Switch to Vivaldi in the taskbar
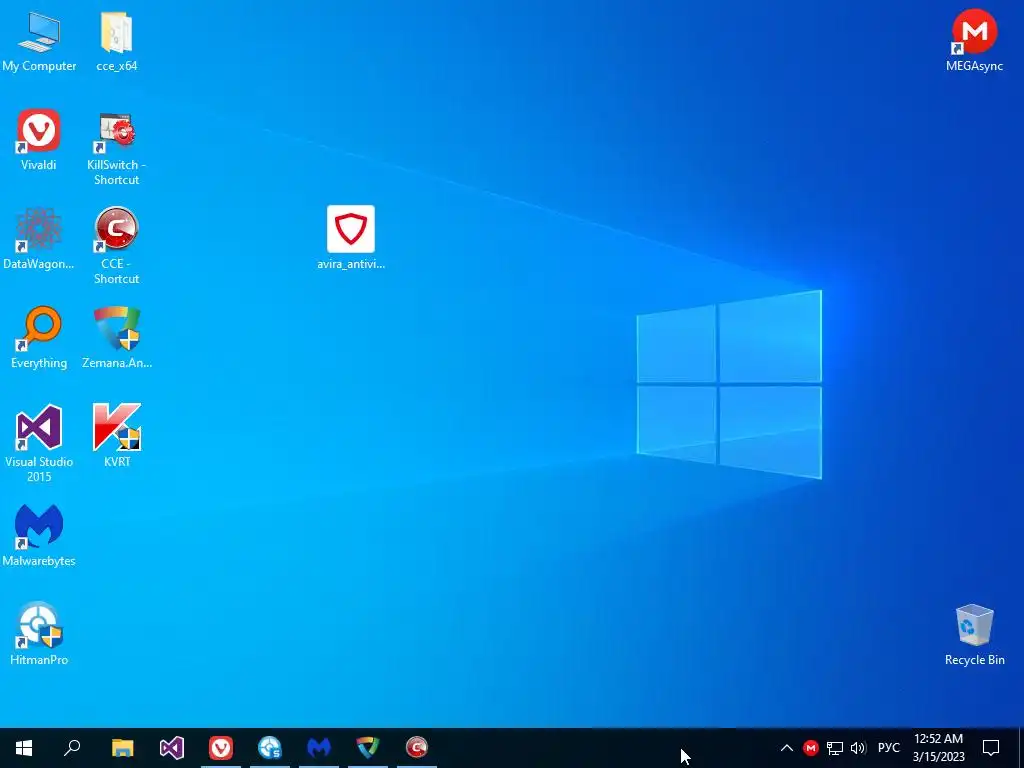 click(221, 748)
